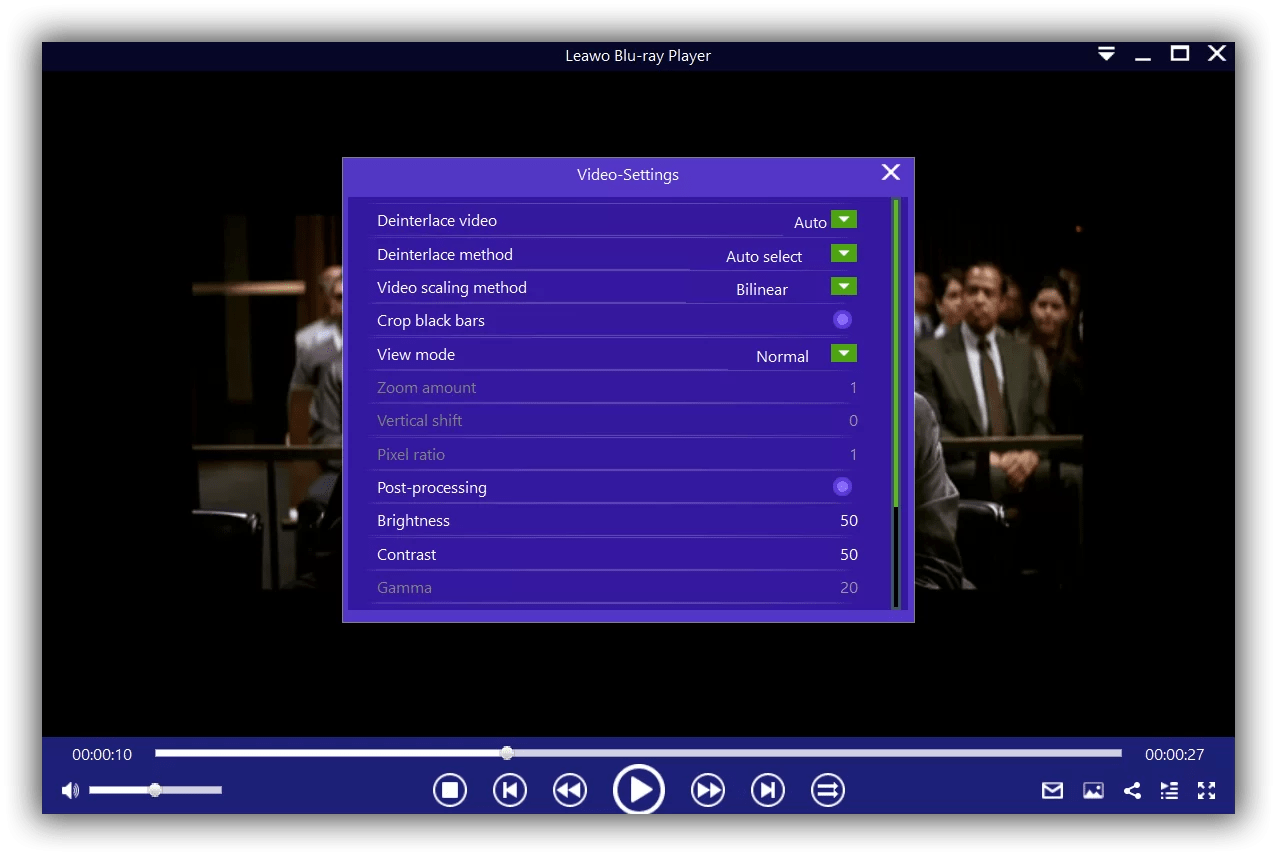
Task: Open the View mode dropdown
Action: (842, 353)
